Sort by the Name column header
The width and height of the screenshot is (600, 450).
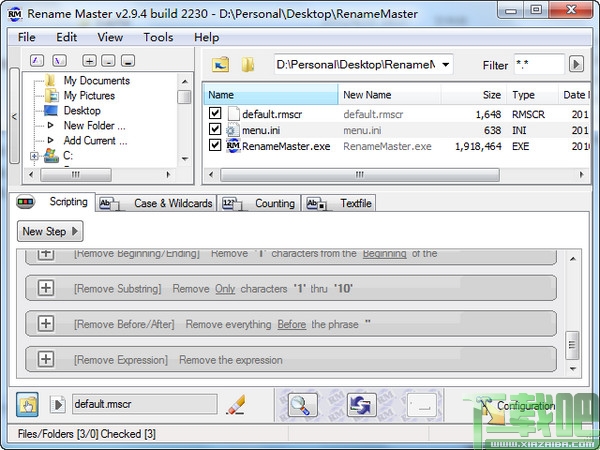271,95
